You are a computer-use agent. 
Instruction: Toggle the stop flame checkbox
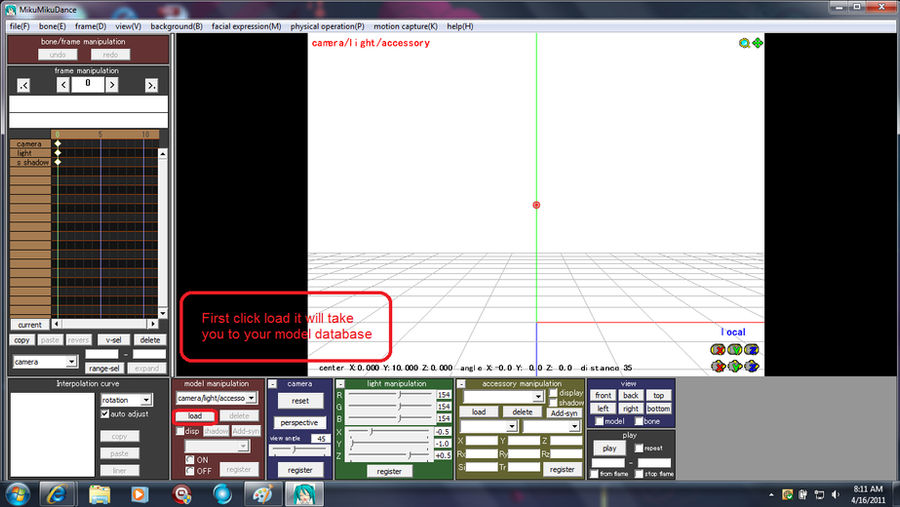click(639, 474)
